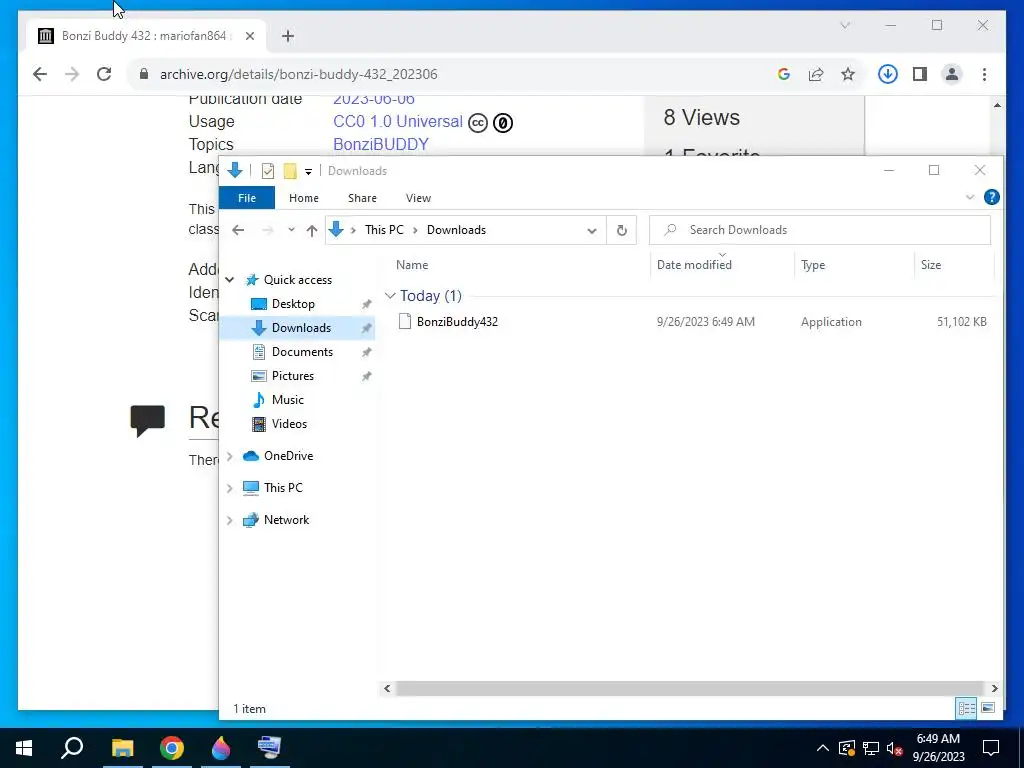Expand the Explorer ribbon chevron

[x=970, y=197]
